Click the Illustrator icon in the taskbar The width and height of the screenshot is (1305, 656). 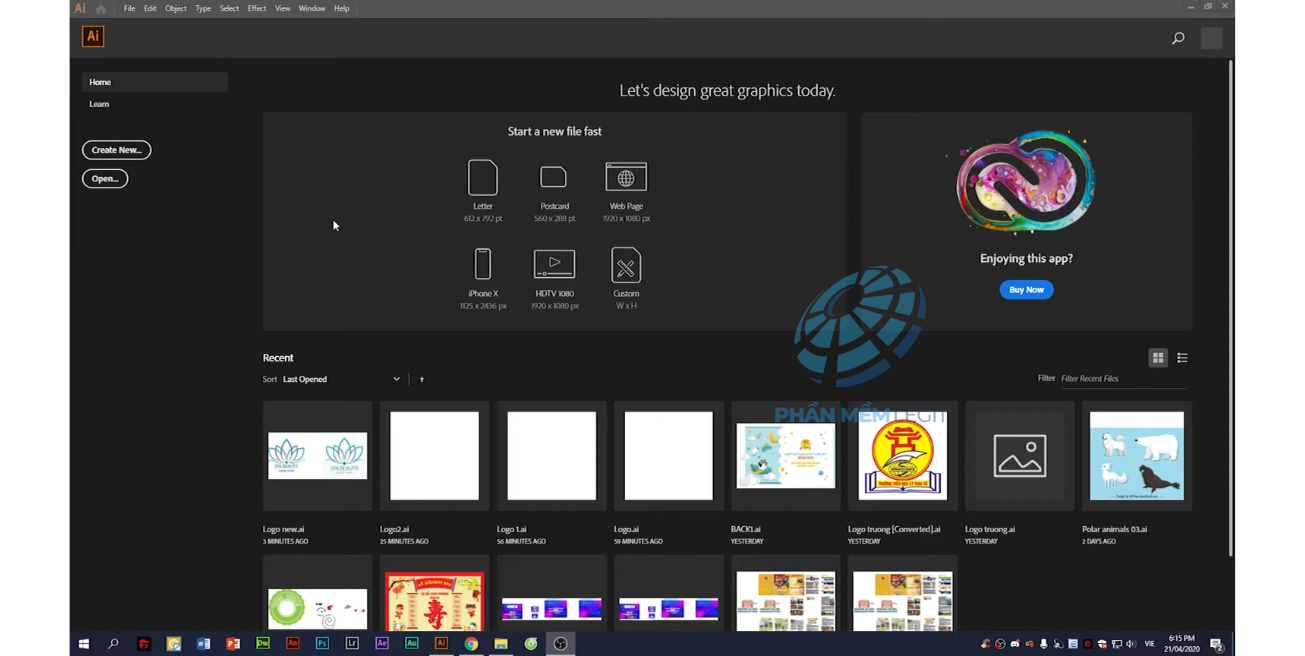click(x=441, y=644)
